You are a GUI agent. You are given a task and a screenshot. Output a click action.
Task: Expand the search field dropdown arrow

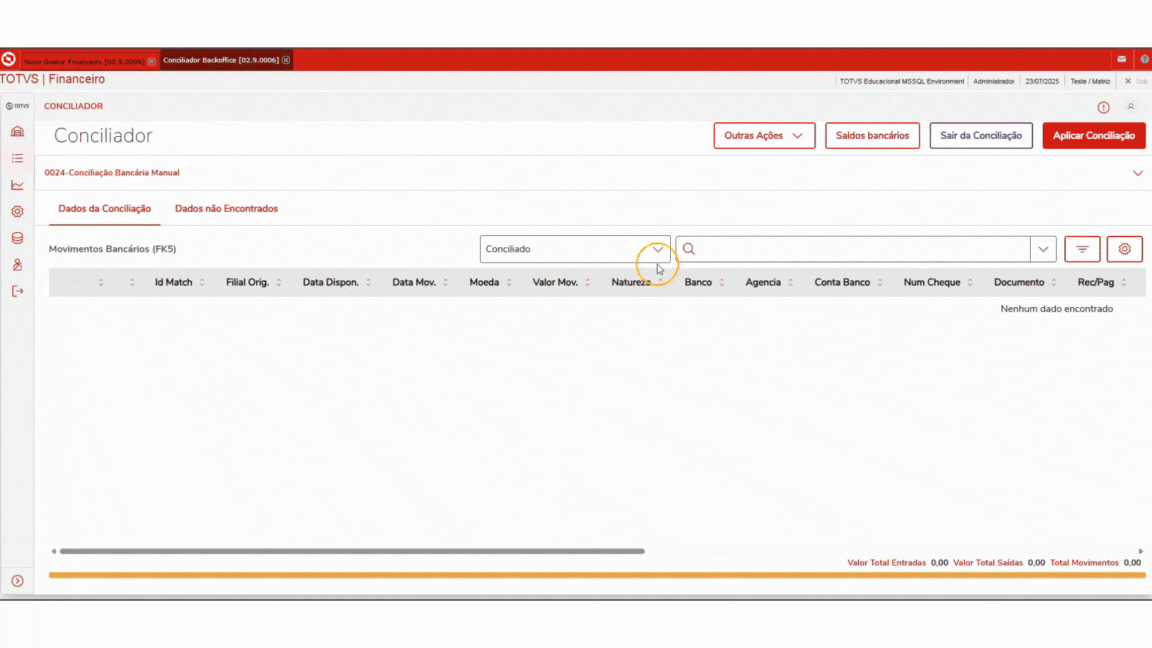tap(1043, 249)
